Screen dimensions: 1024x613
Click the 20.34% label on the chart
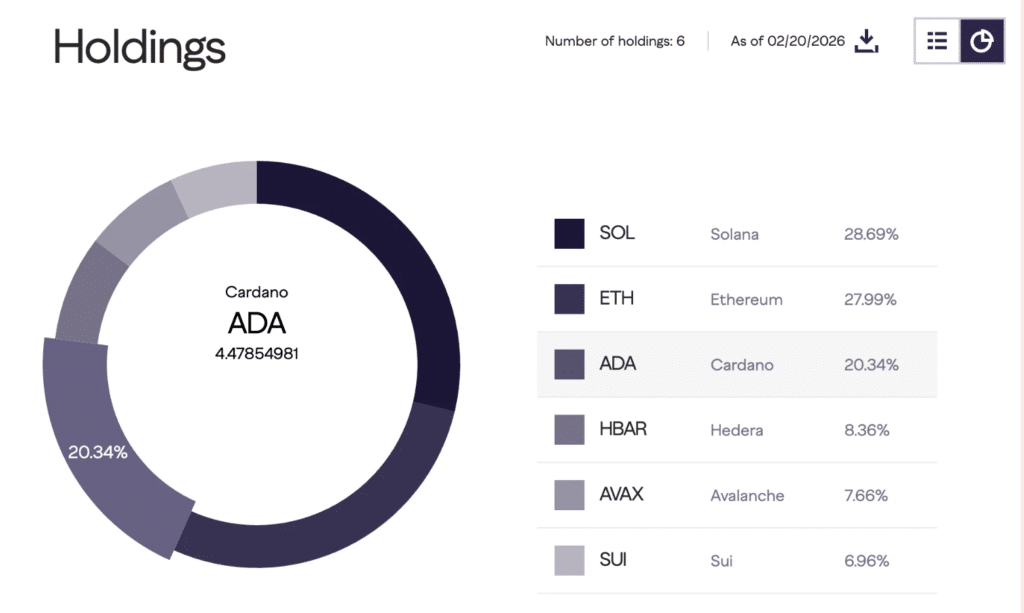click(100, 453)
